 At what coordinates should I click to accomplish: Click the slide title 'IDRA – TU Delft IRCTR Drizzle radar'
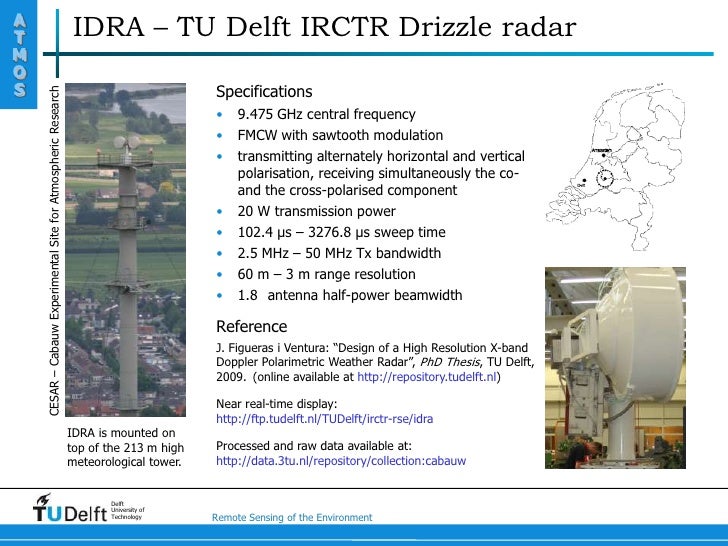325,26
